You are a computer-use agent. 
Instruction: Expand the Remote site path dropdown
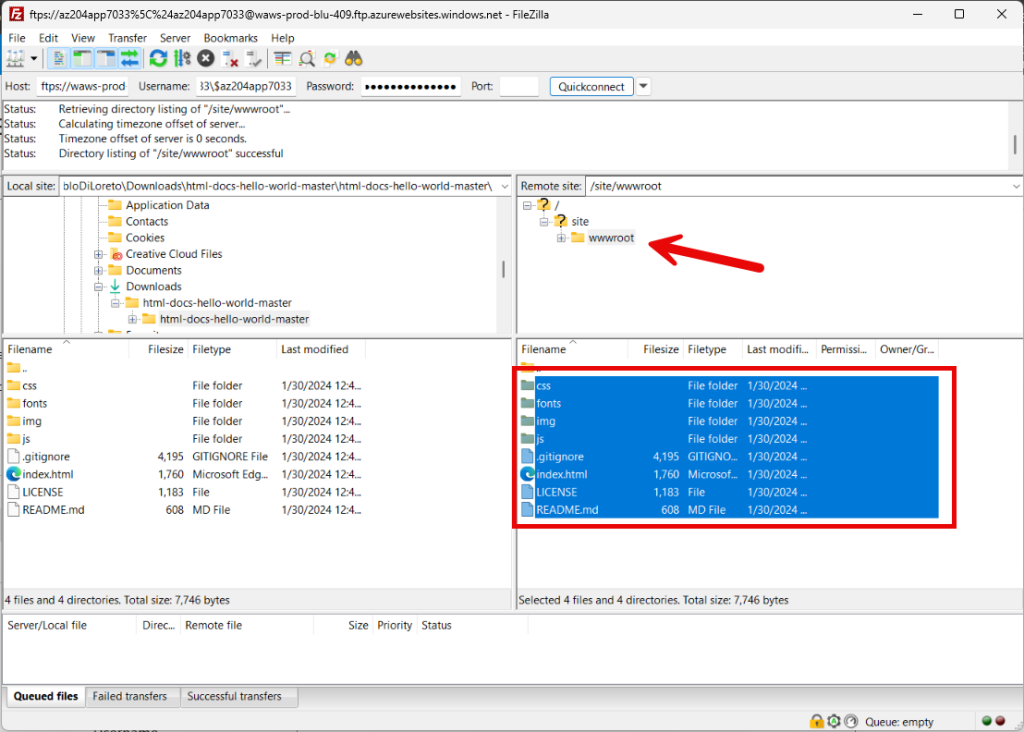click(x=1016, y=186)
